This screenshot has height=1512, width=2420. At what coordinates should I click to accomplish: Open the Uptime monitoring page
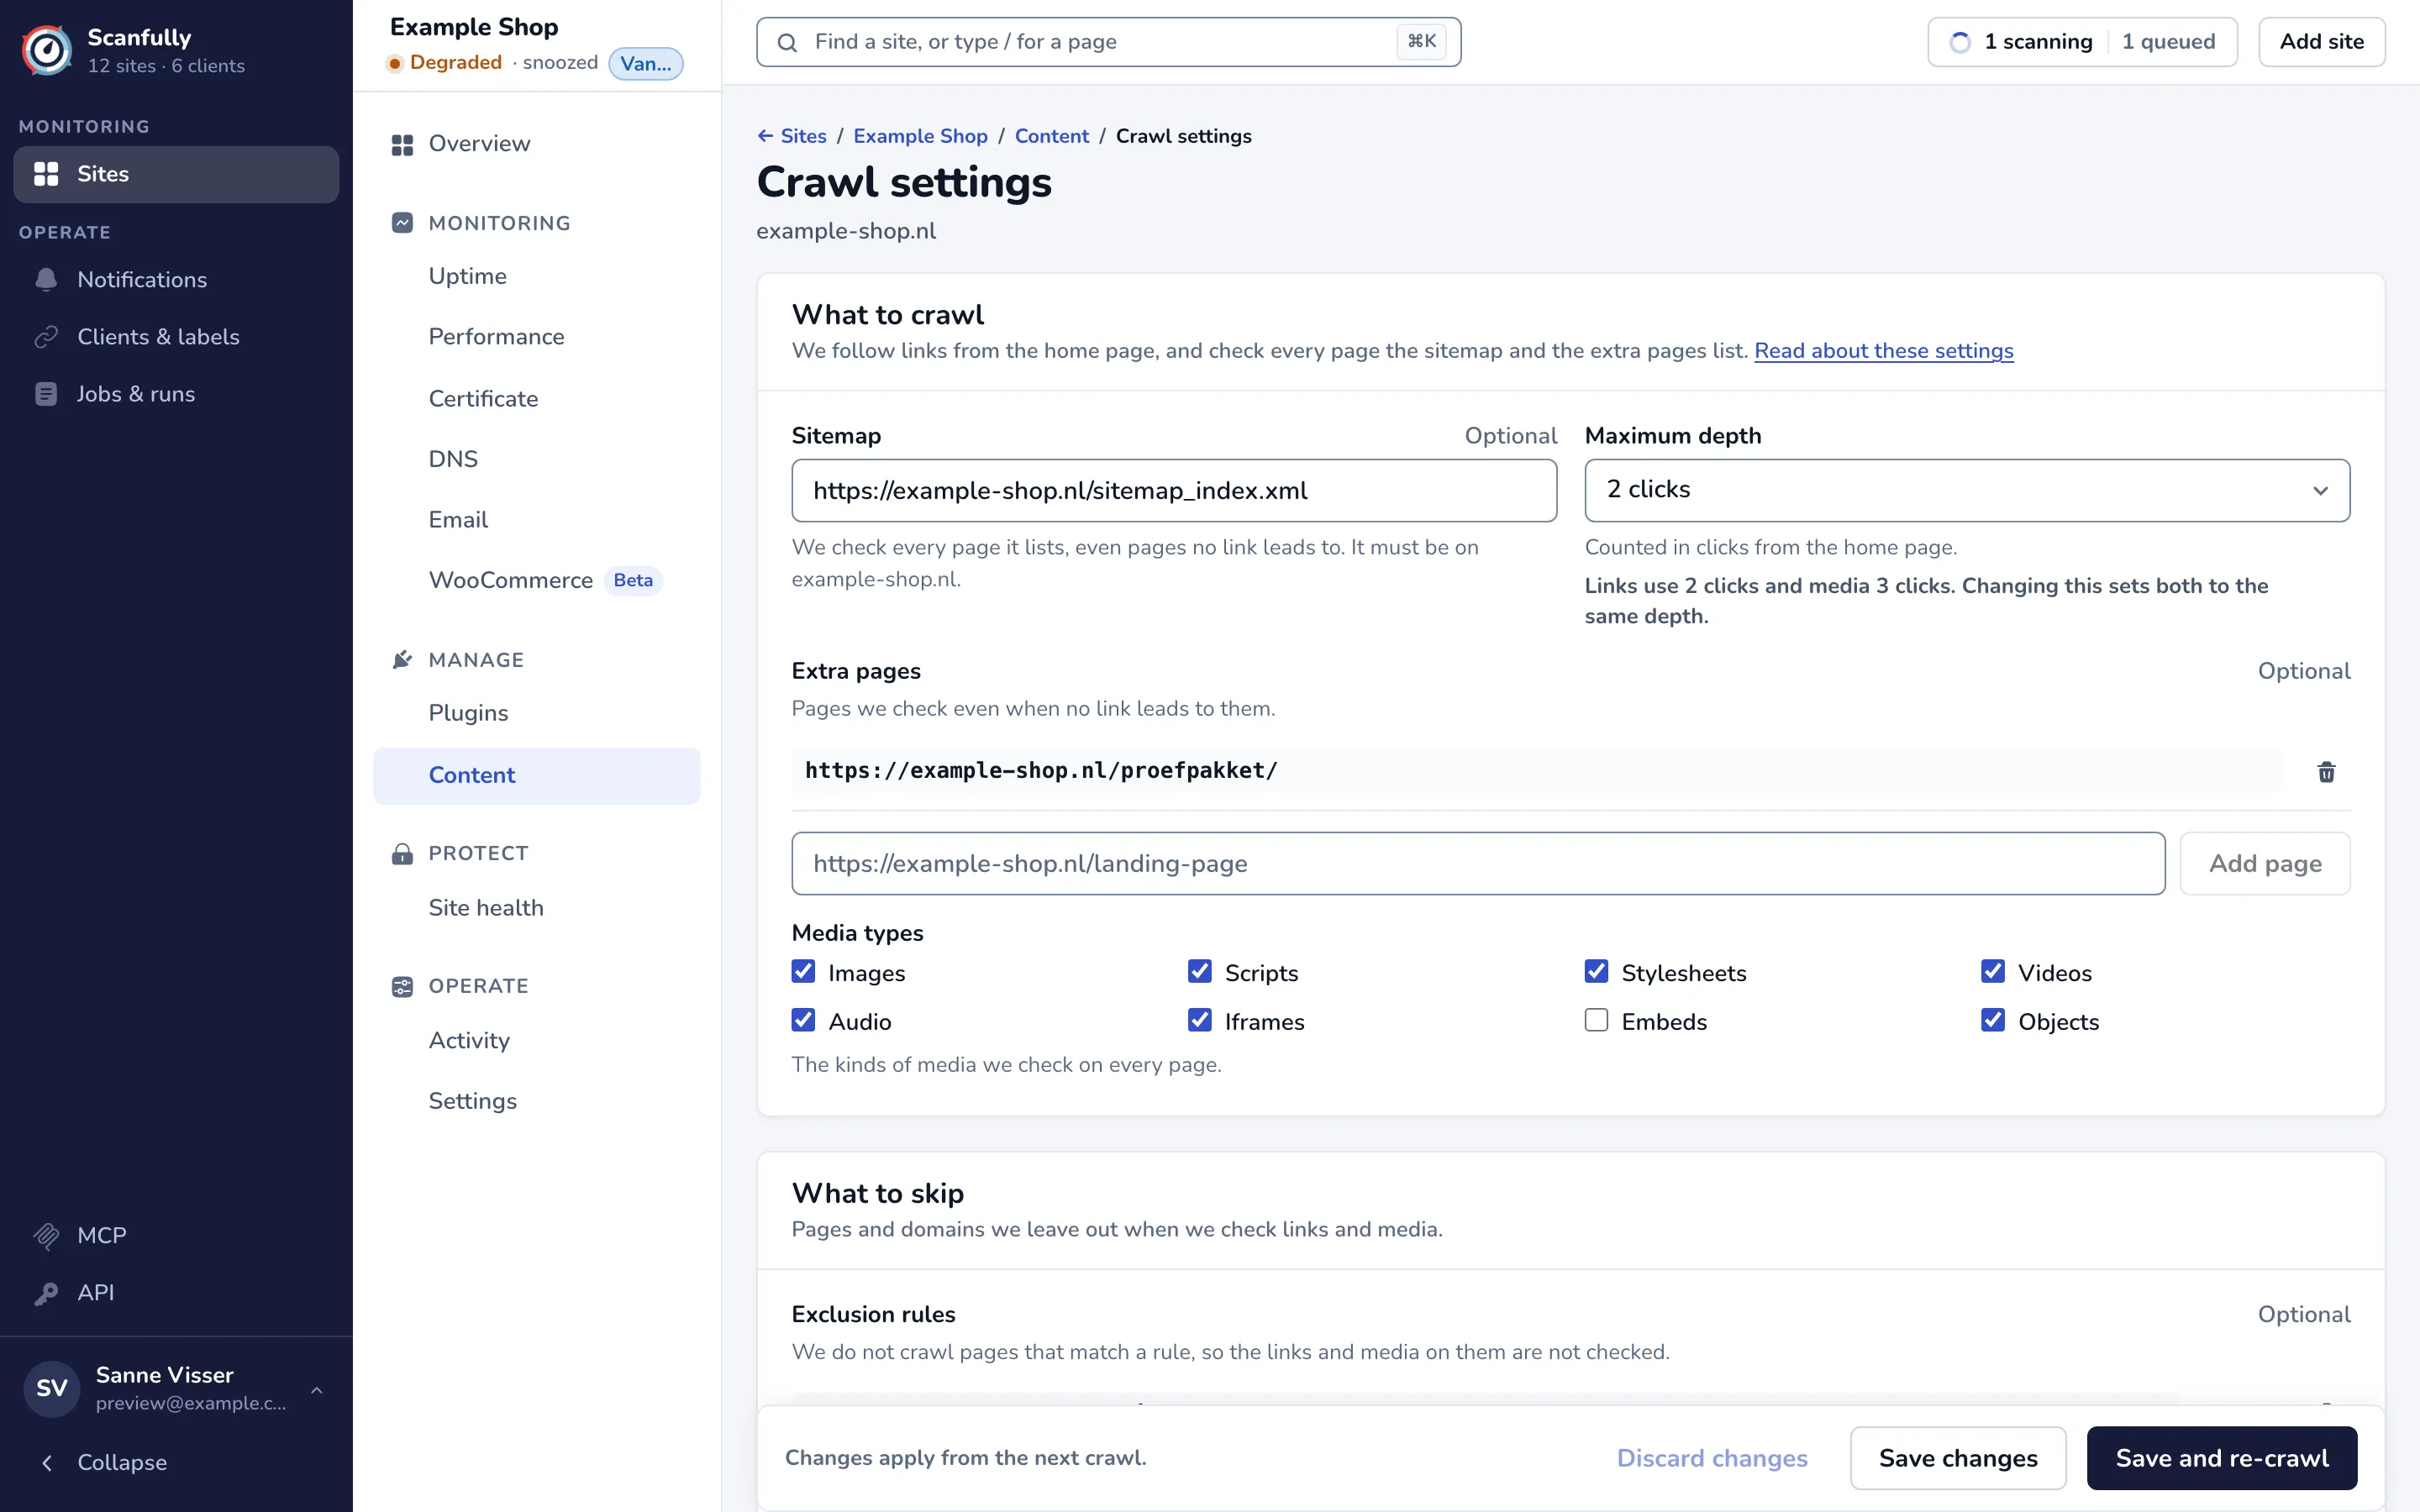pyautogui.click(x=467, y=276)
